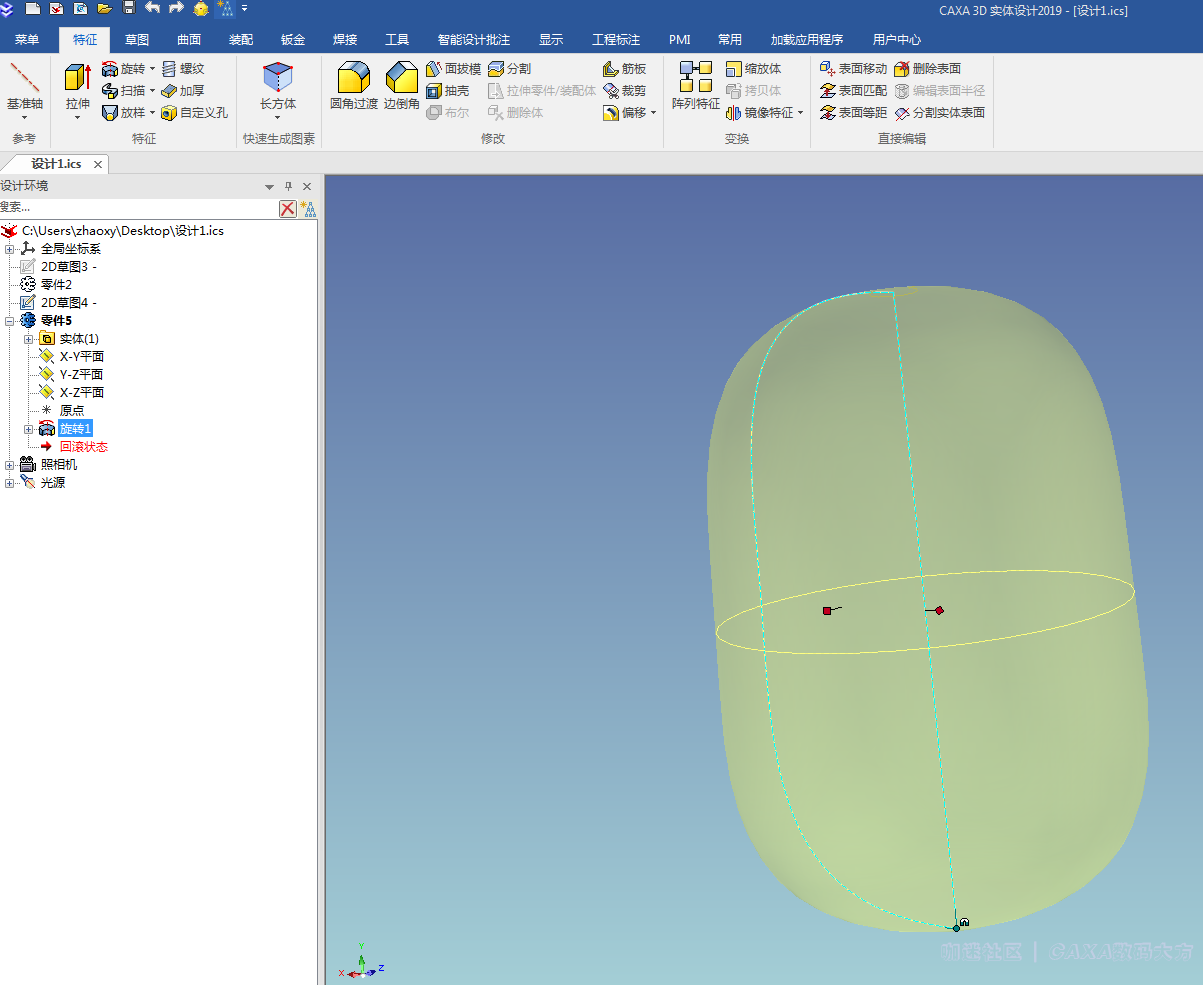Switch to the 钣金 sheet metal tab
This screenshot has width=1203, height=985.
click(x=293, y=40)
